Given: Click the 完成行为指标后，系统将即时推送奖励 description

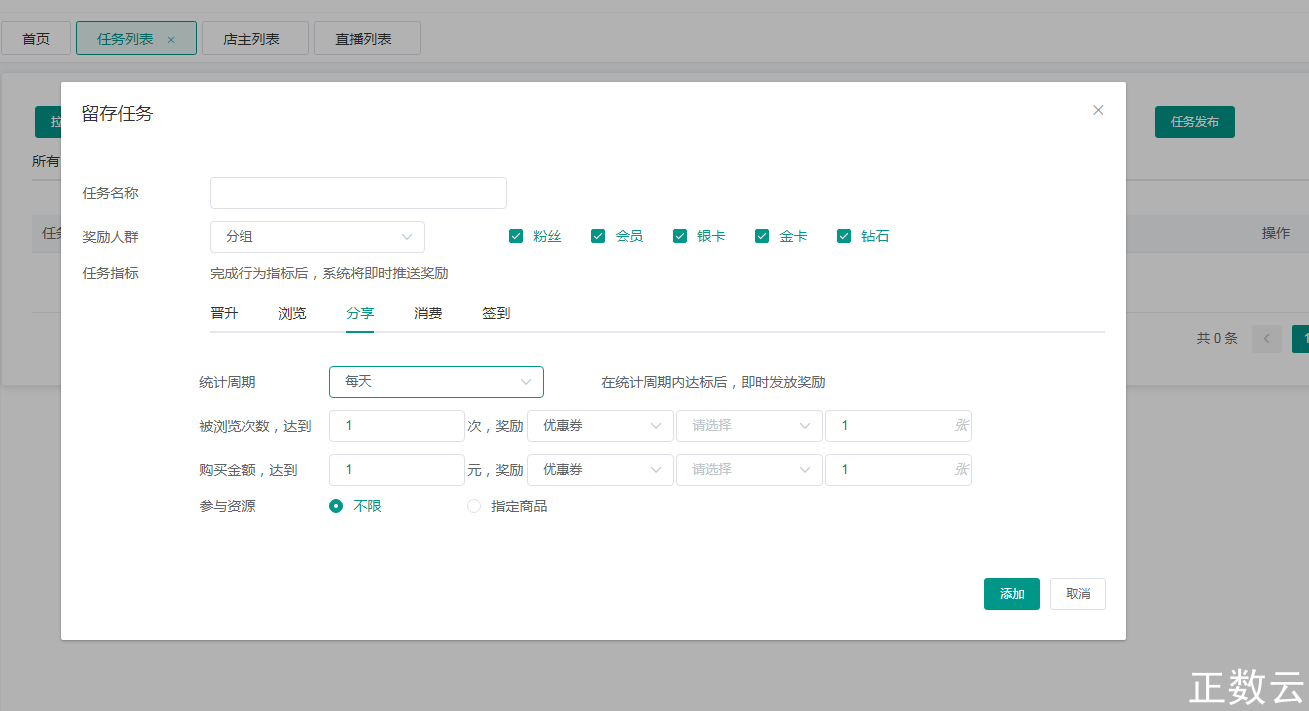Looking at the screenshot, I should (x=329, y=273).
